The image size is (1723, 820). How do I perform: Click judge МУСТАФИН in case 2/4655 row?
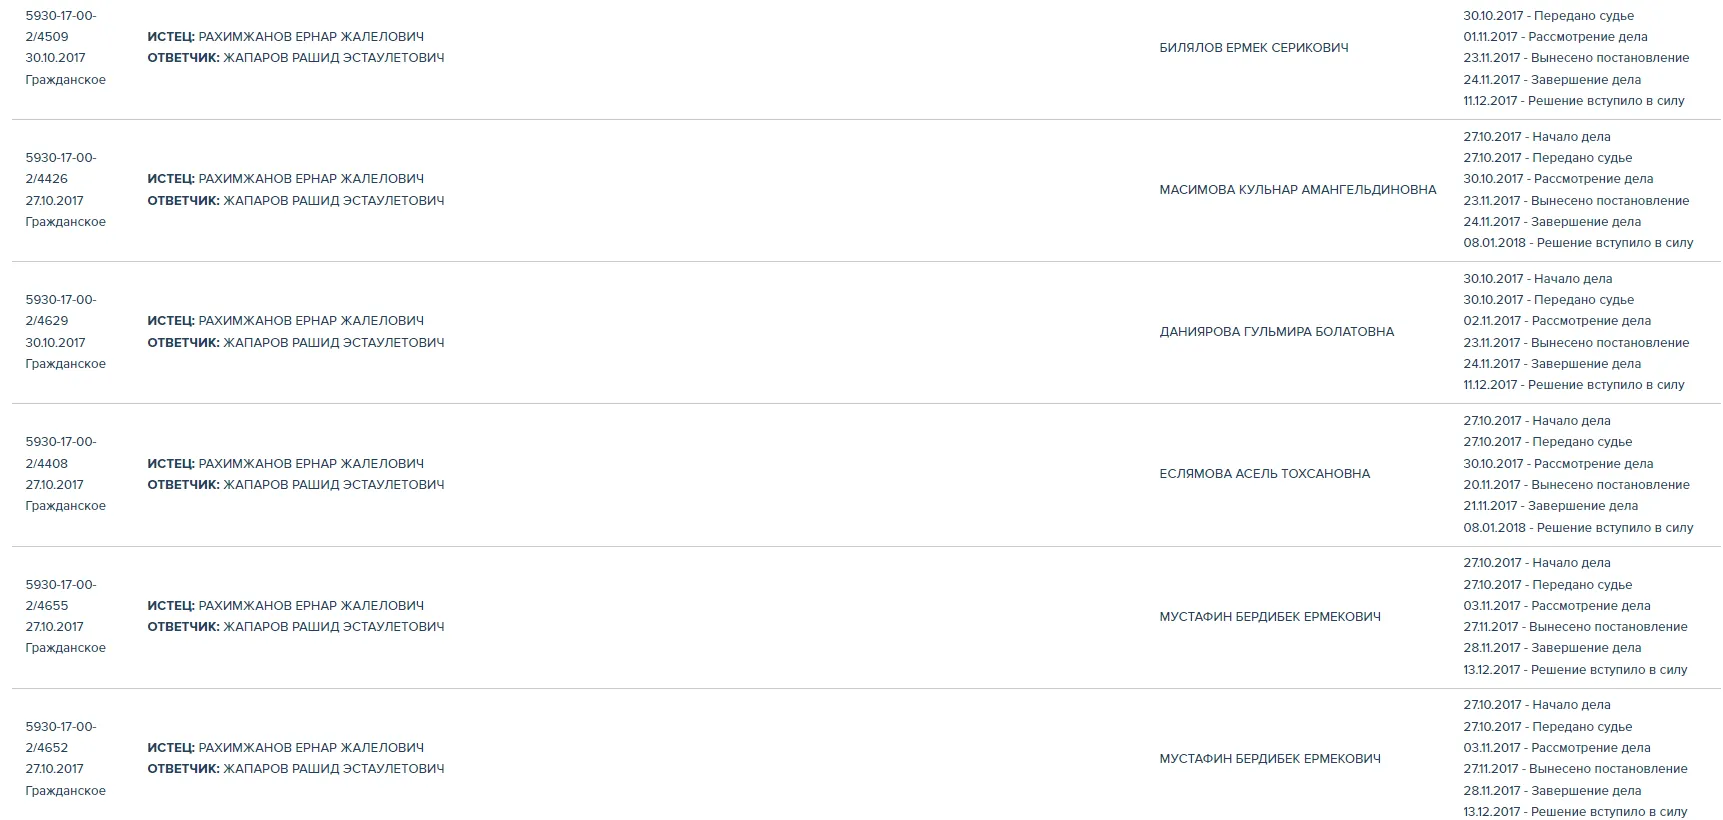1269,616
